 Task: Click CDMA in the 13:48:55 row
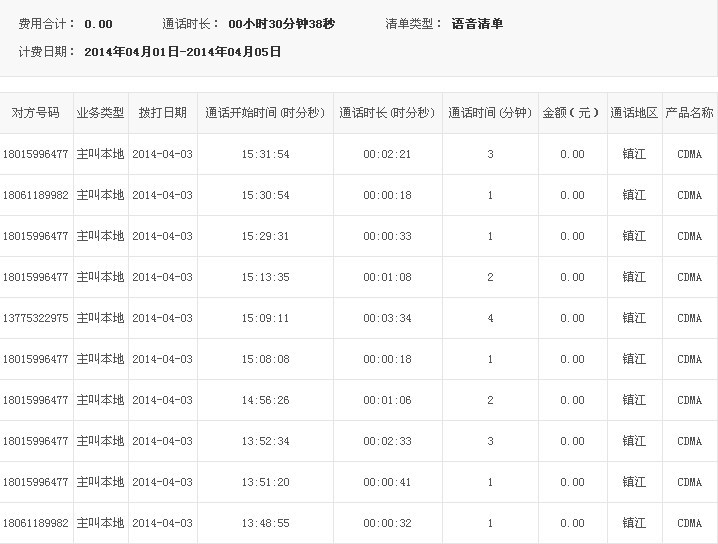coord(690,523)
